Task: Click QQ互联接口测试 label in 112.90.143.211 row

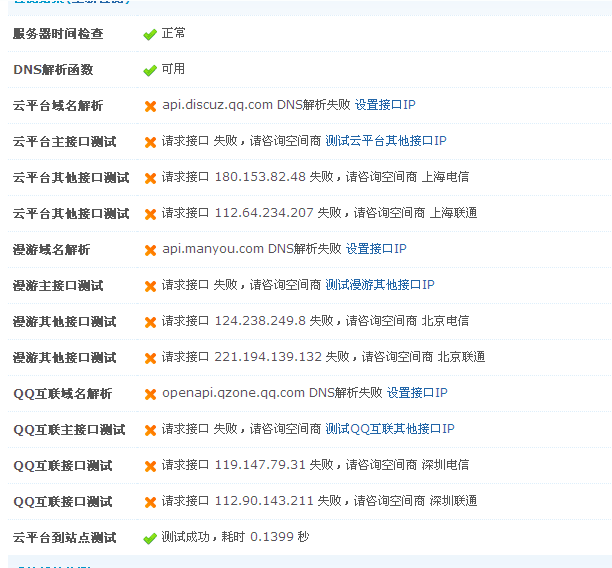Action: [63, 502]
